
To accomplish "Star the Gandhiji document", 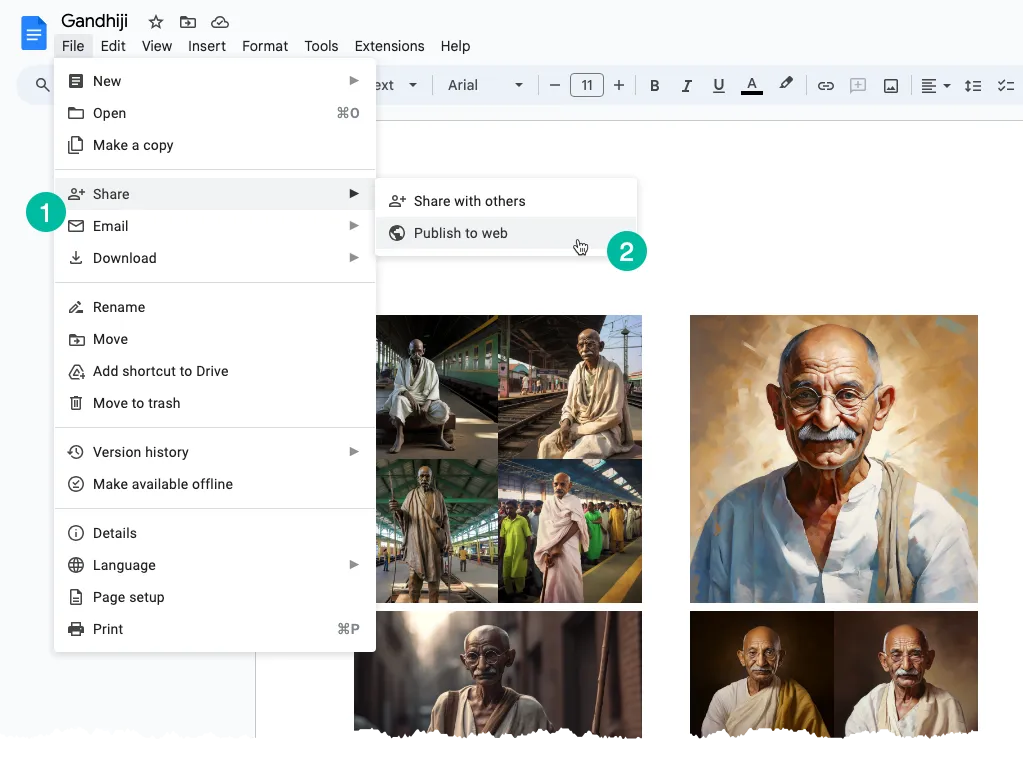I will tap(155, 21).
